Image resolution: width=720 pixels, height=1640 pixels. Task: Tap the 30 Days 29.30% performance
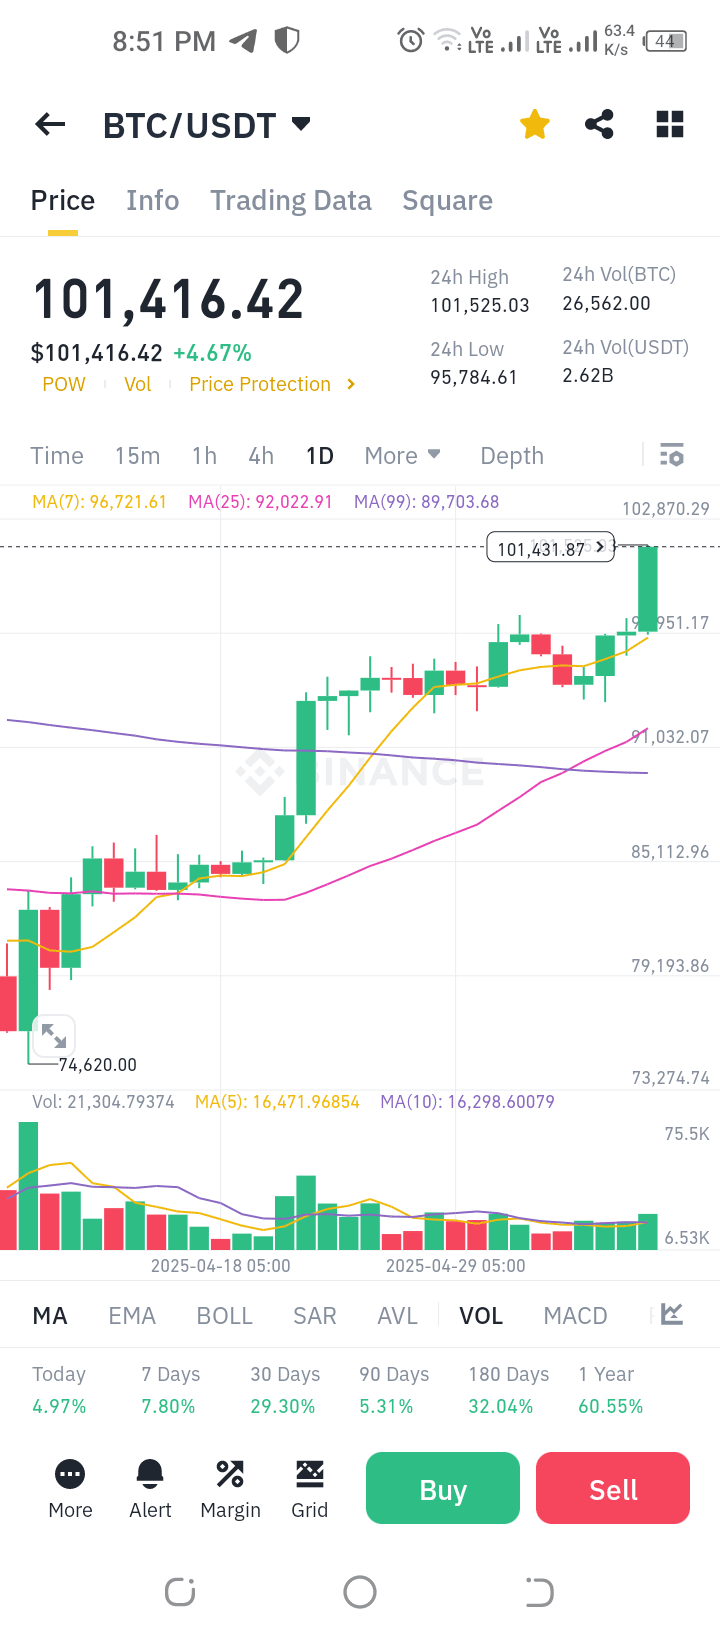[285, 1390]
